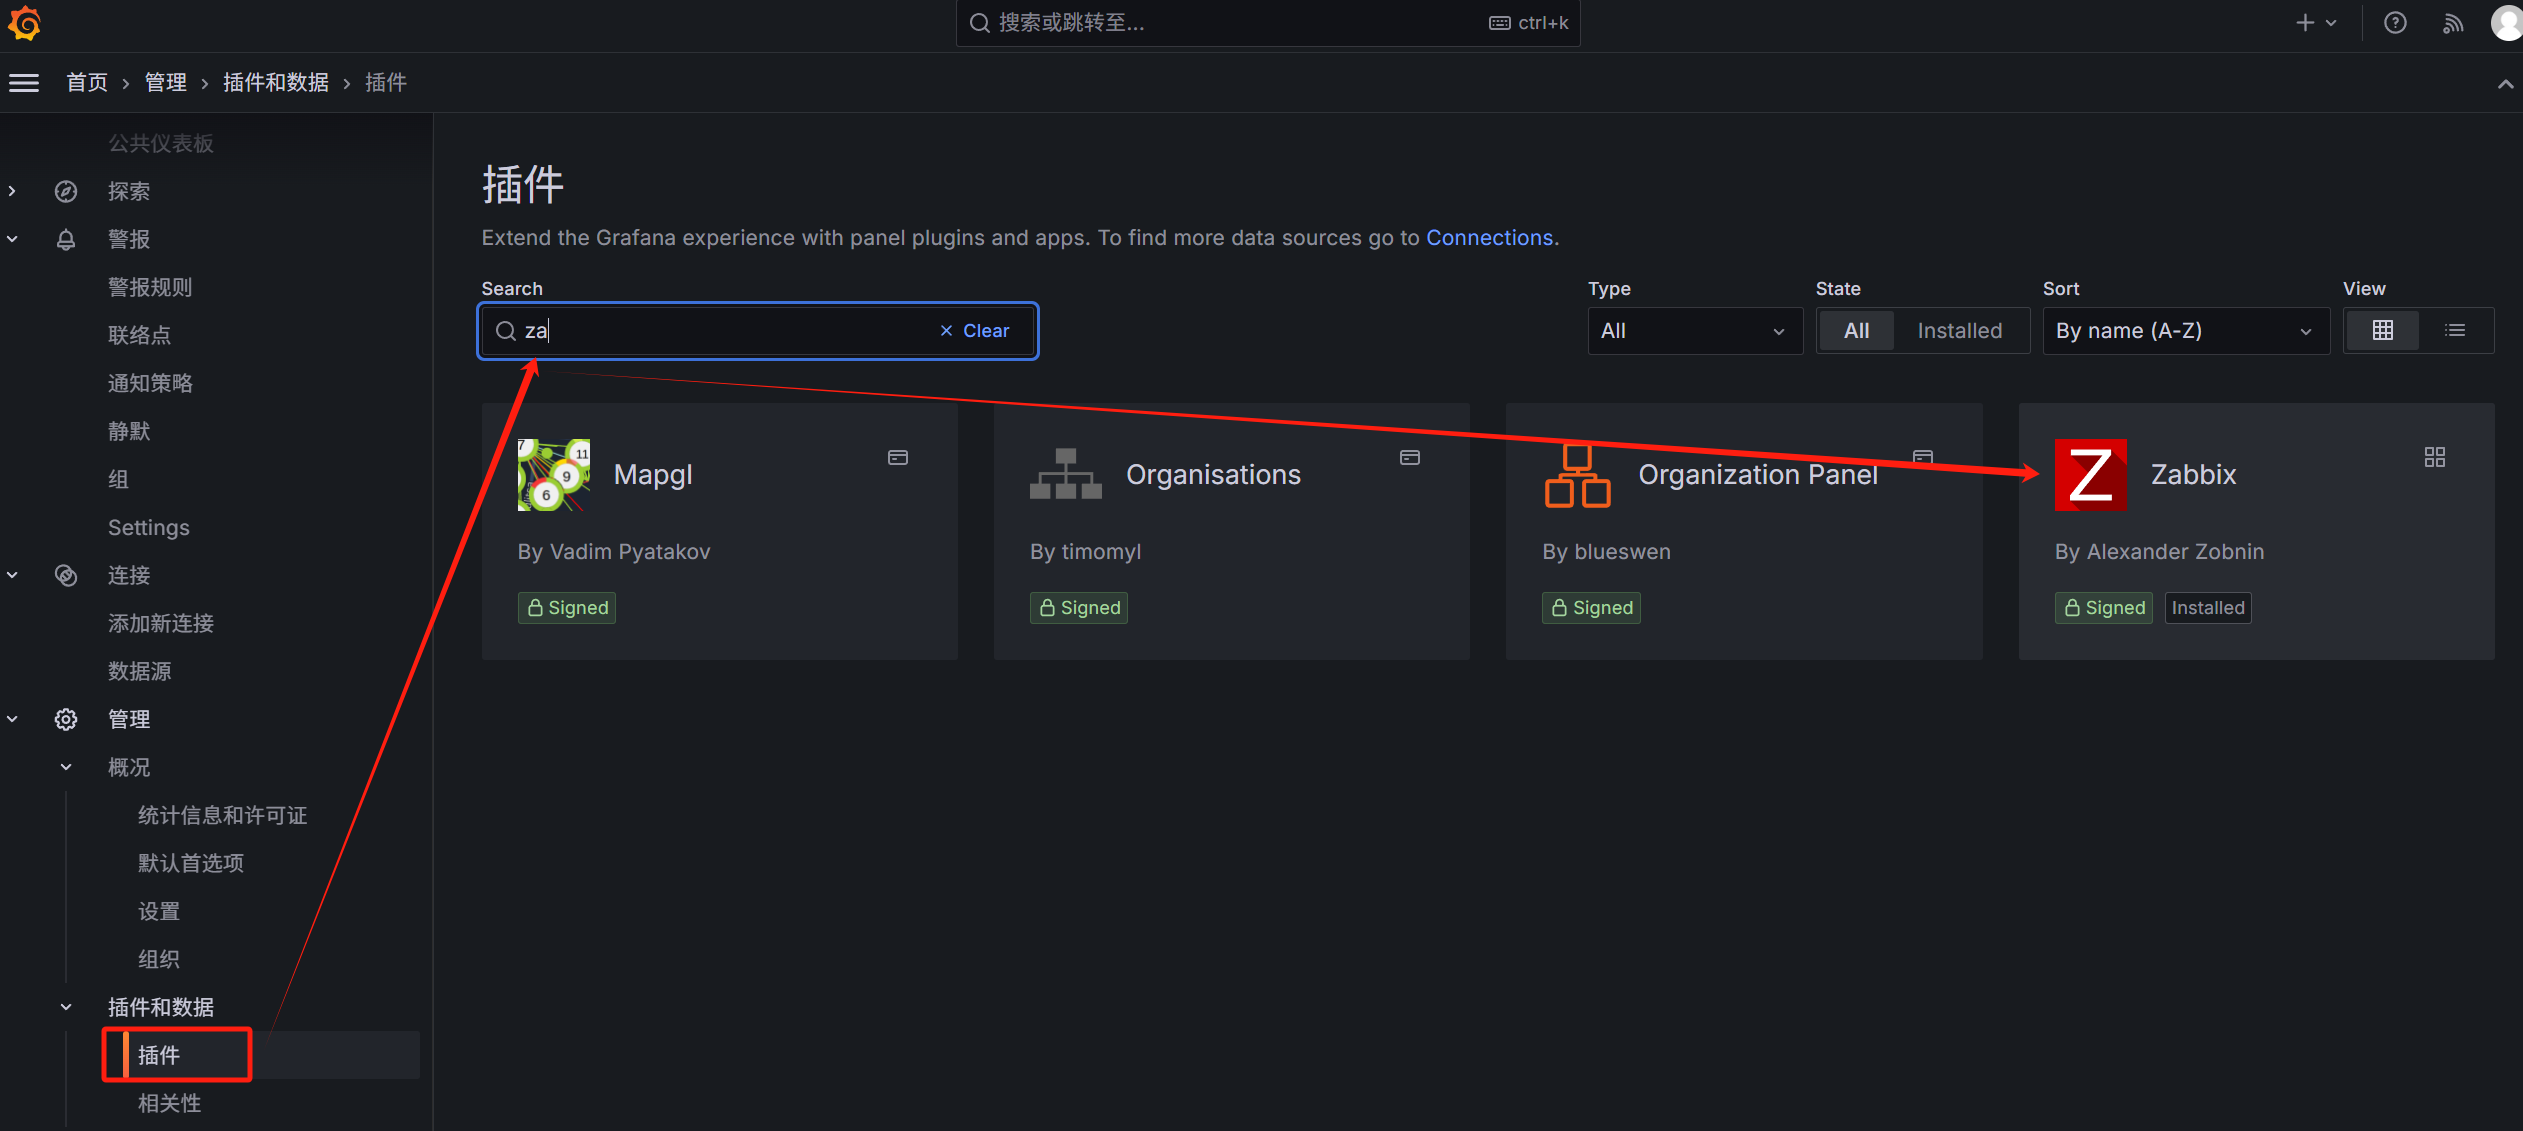Open 数据源 menu item
This screenshot has height=1131, width=2523.
[x=140, y=671]
